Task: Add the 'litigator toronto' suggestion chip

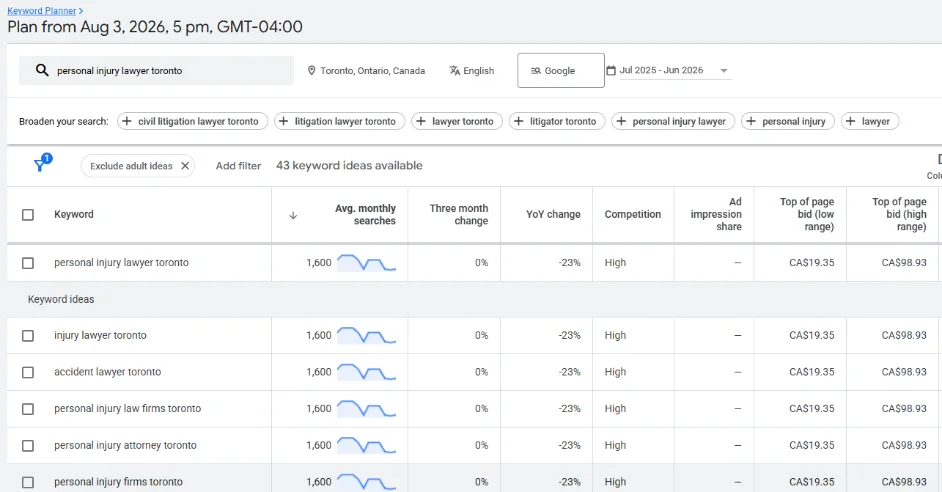Action: [557, 121]
